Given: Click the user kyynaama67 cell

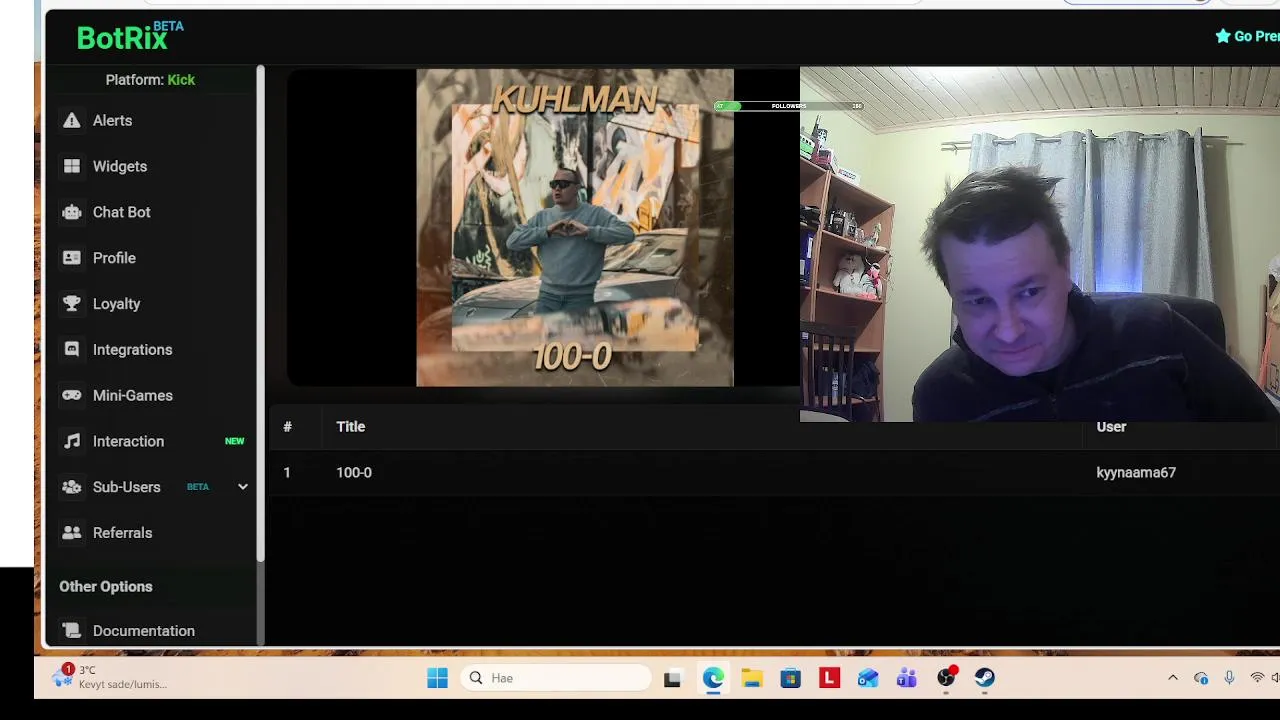Looking at the screenshot, I should click(1136, 473).
